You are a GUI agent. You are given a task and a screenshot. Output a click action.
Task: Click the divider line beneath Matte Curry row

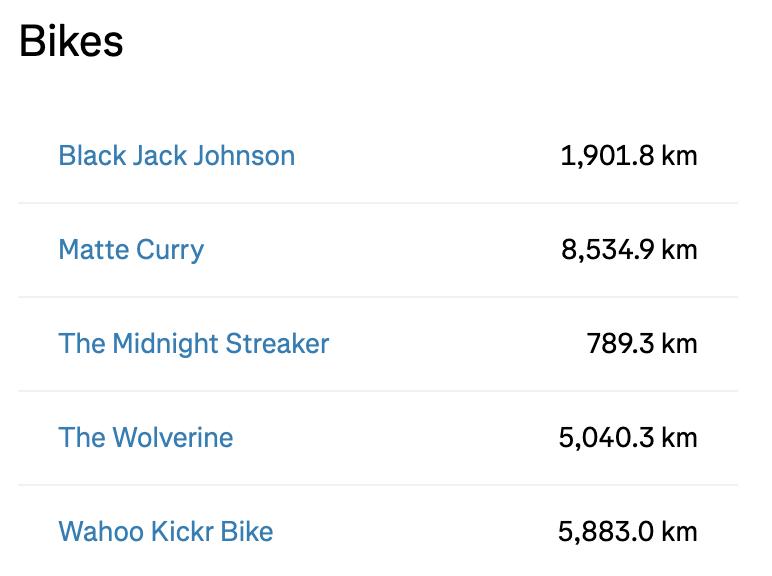(378, 297)
